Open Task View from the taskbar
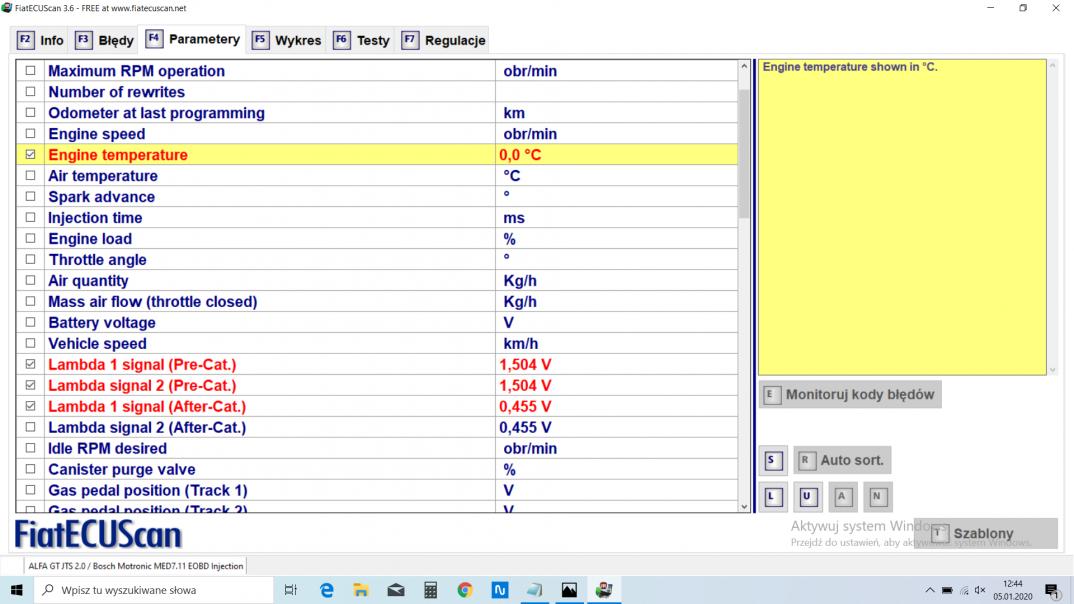Image resolution: width=1074 pixels, height=604 pixels. click(x=290, y=590)
